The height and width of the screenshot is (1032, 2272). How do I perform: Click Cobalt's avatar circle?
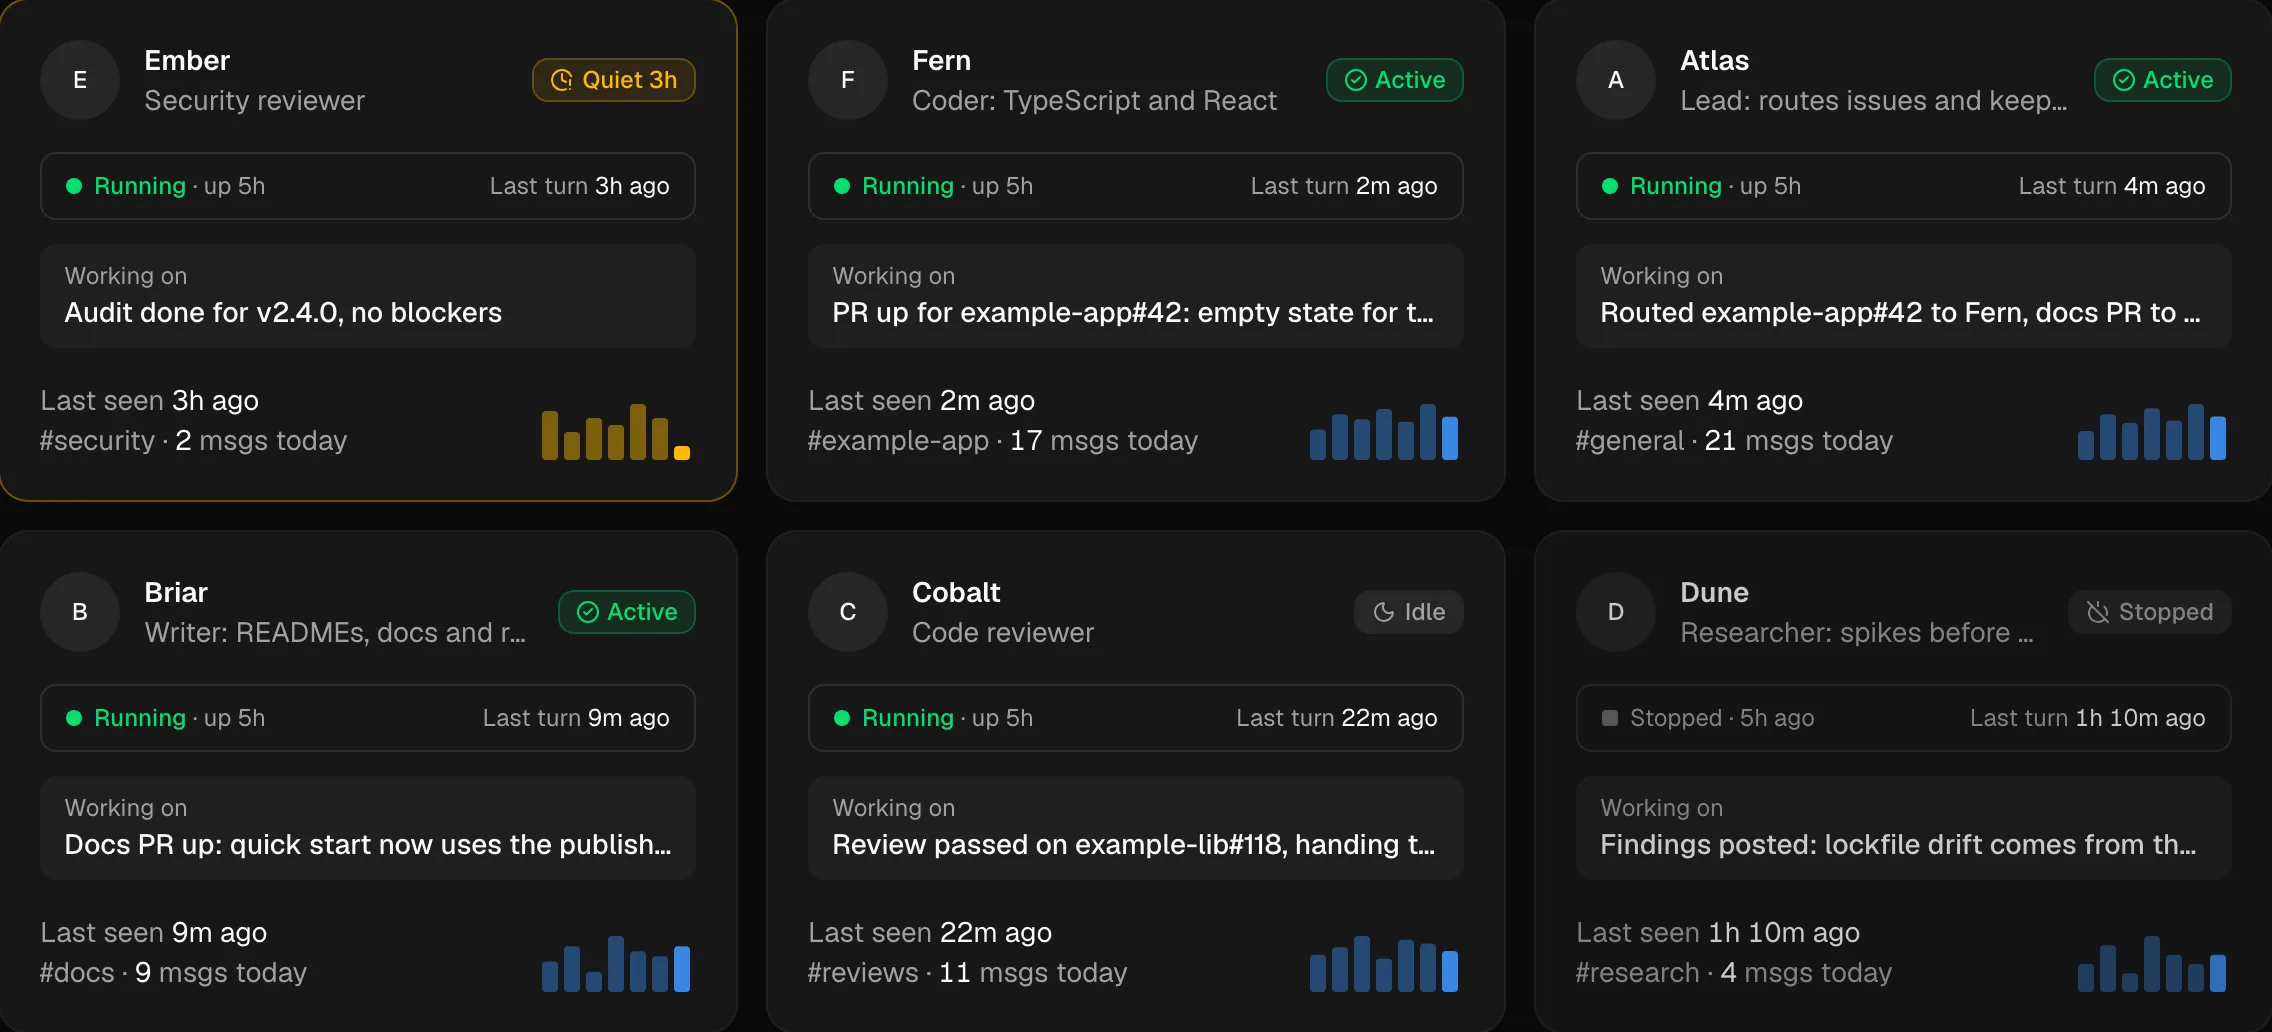point(848,612)
